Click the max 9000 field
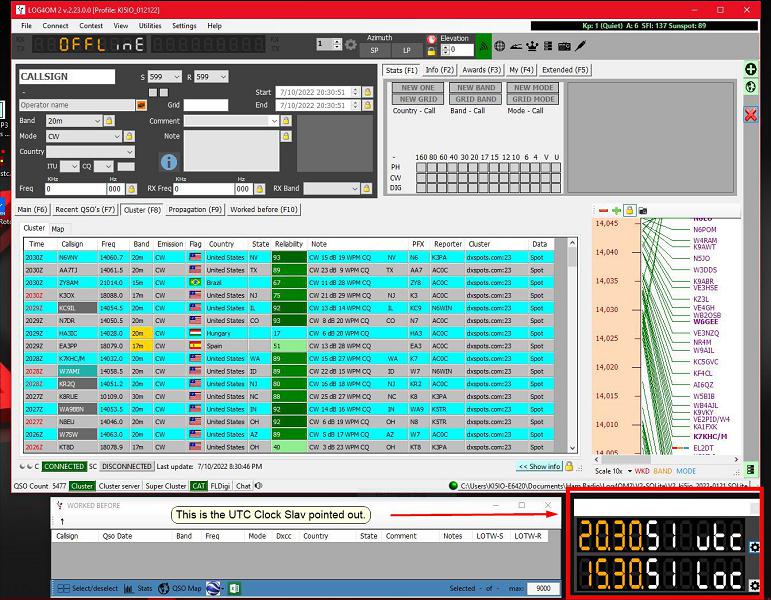Screen dimensions: 771x600 543,588
